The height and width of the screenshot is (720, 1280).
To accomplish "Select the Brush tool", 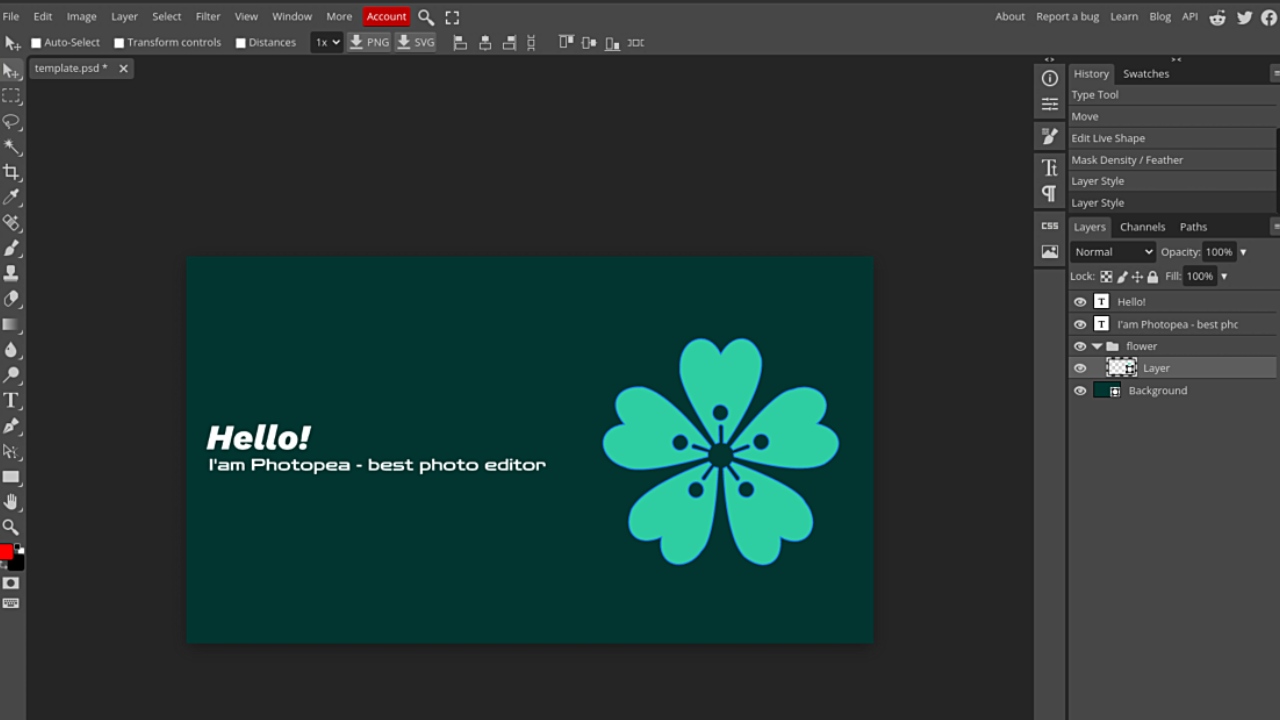I will (11, 248).
